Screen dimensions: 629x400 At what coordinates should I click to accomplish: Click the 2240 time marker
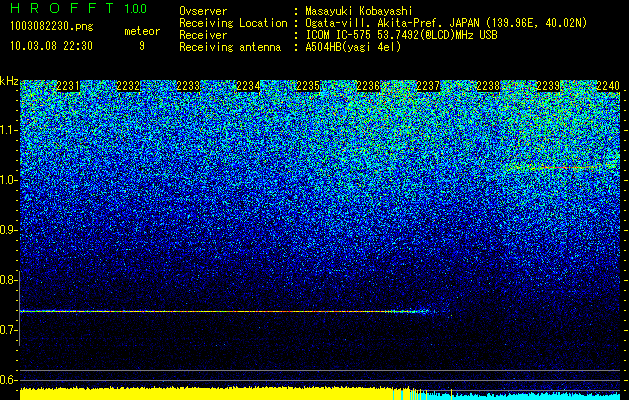(x=608, y=85)
